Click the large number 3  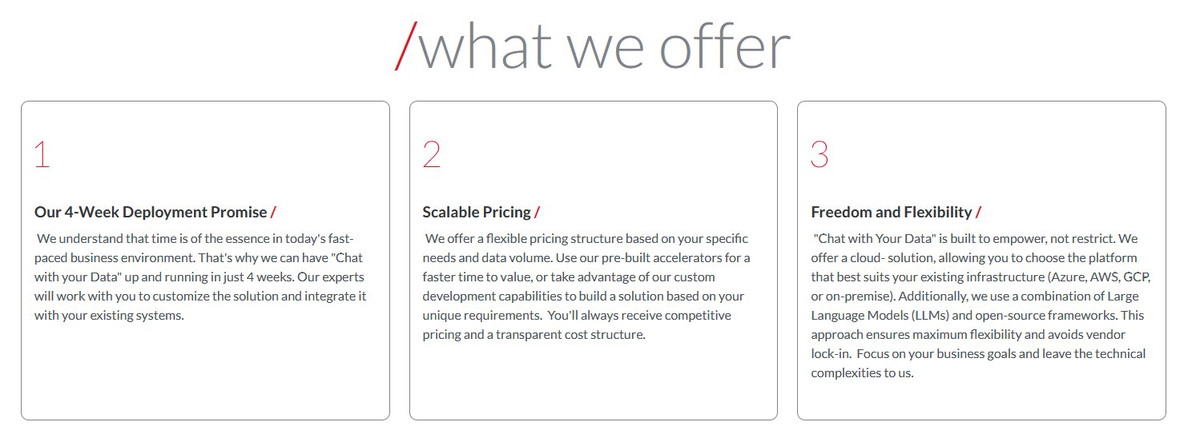click(819, 154)
